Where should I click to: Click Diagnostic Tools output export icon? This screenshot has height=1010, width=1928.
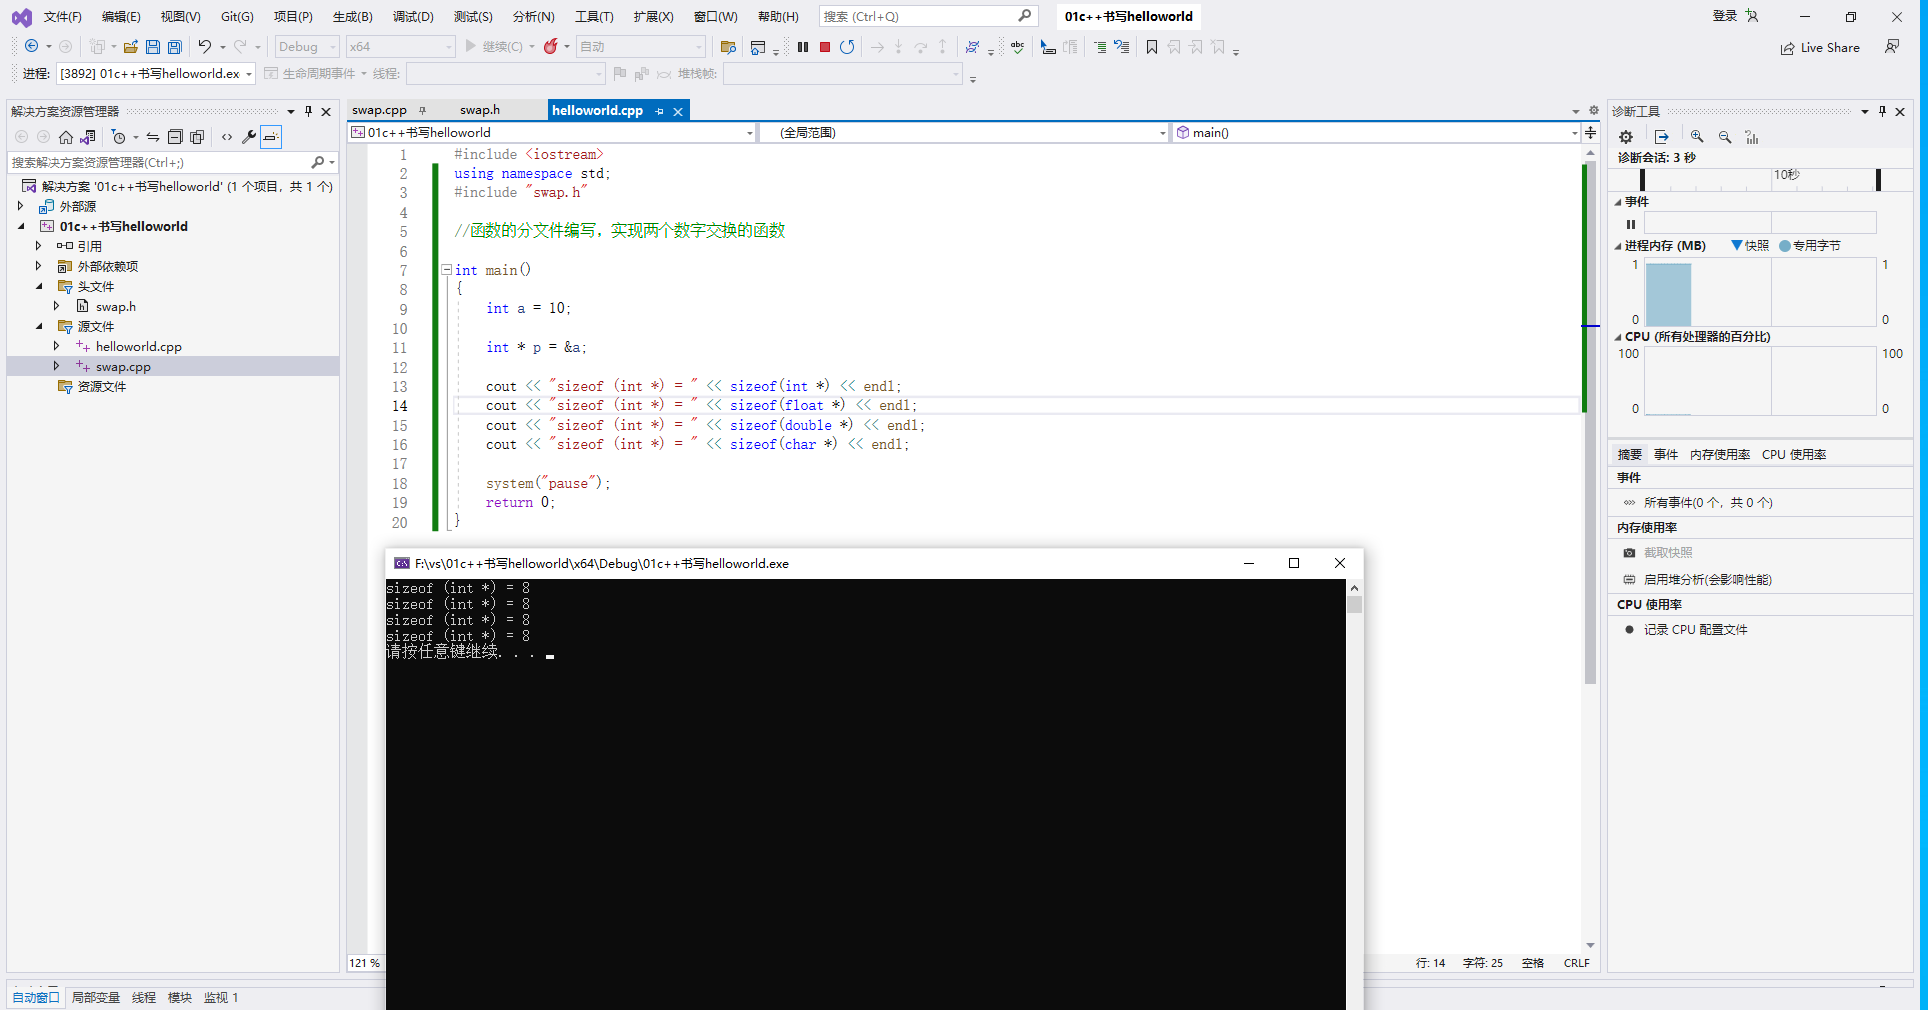coord(1662,137)
